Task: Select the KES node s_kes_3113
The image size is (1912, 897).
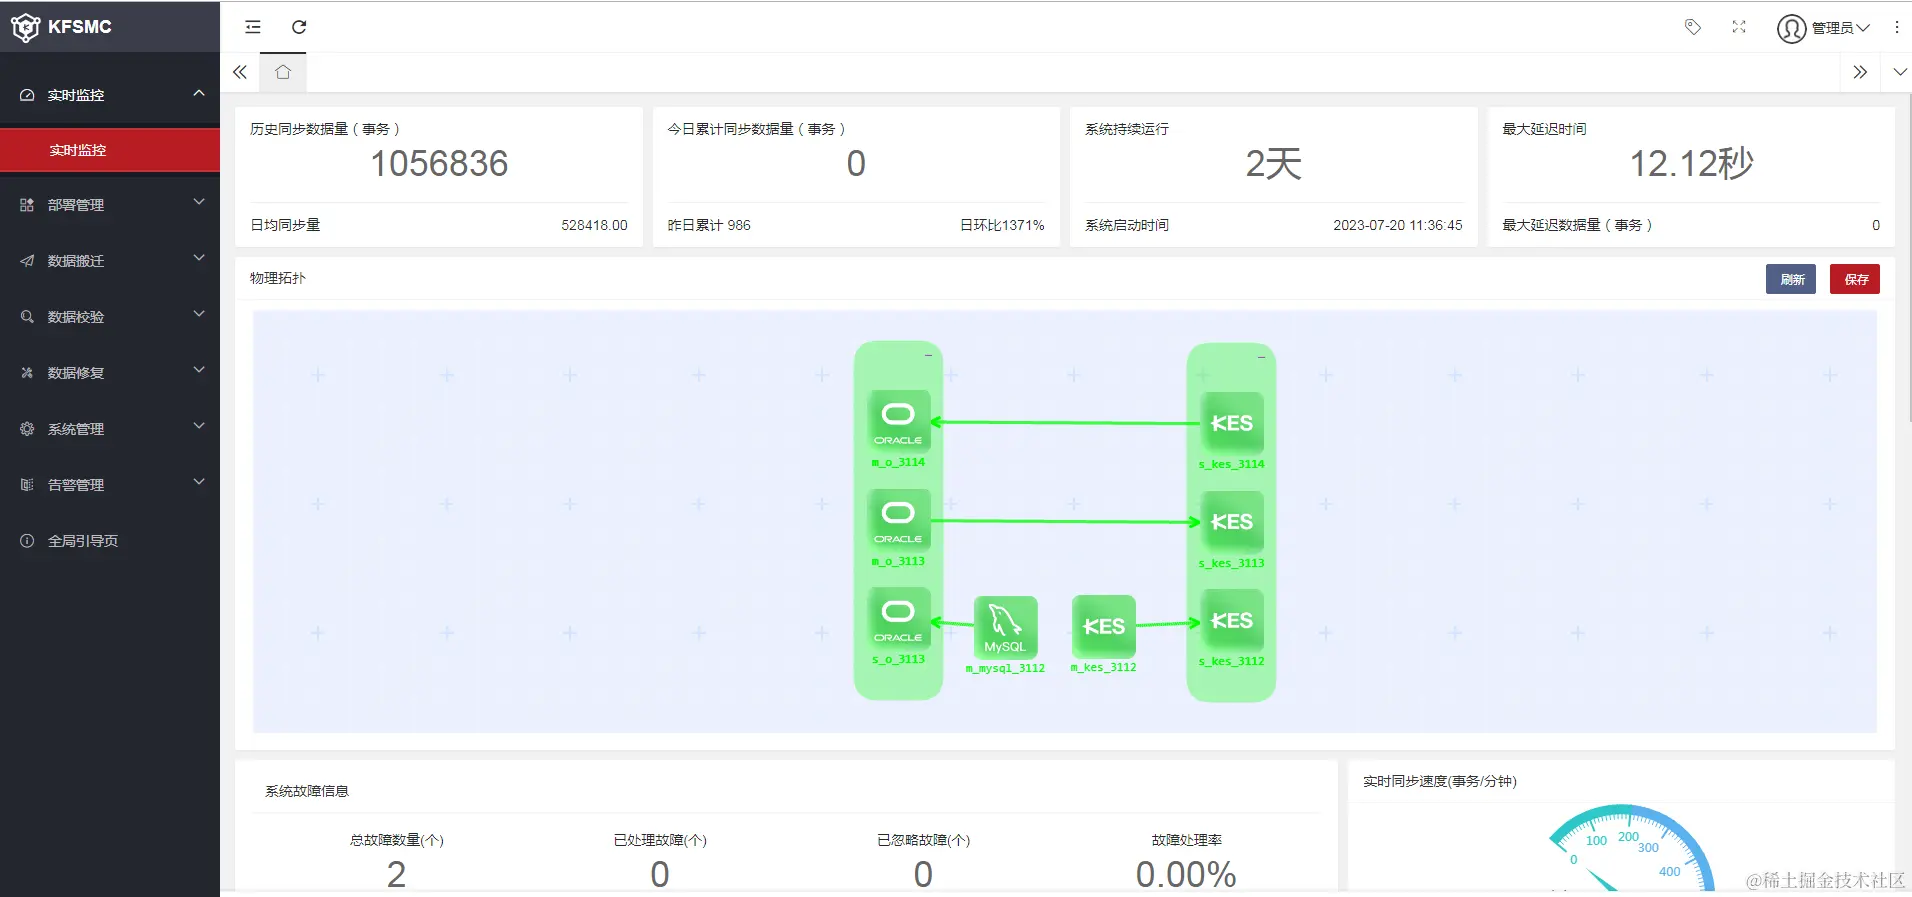Action: (1231, 522)
